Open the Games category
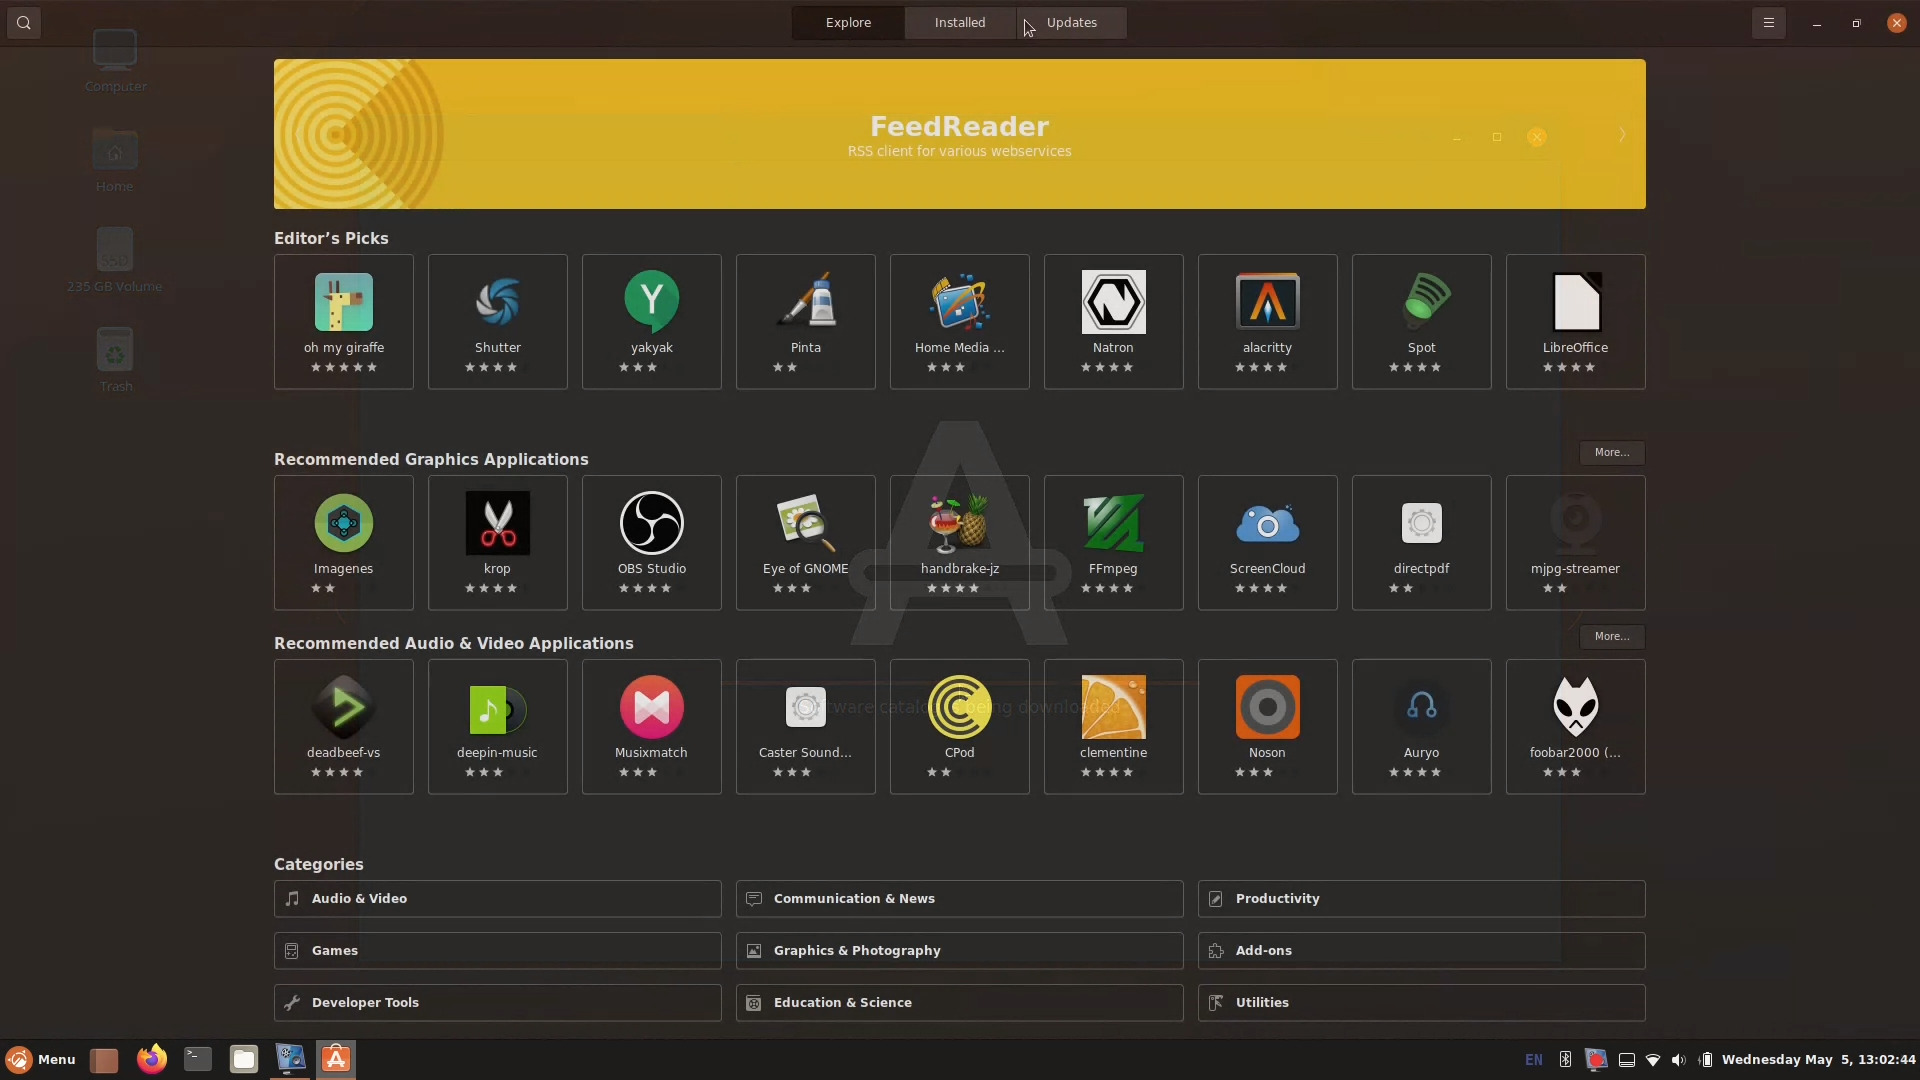1920x1080 pixels. (497, 950)
